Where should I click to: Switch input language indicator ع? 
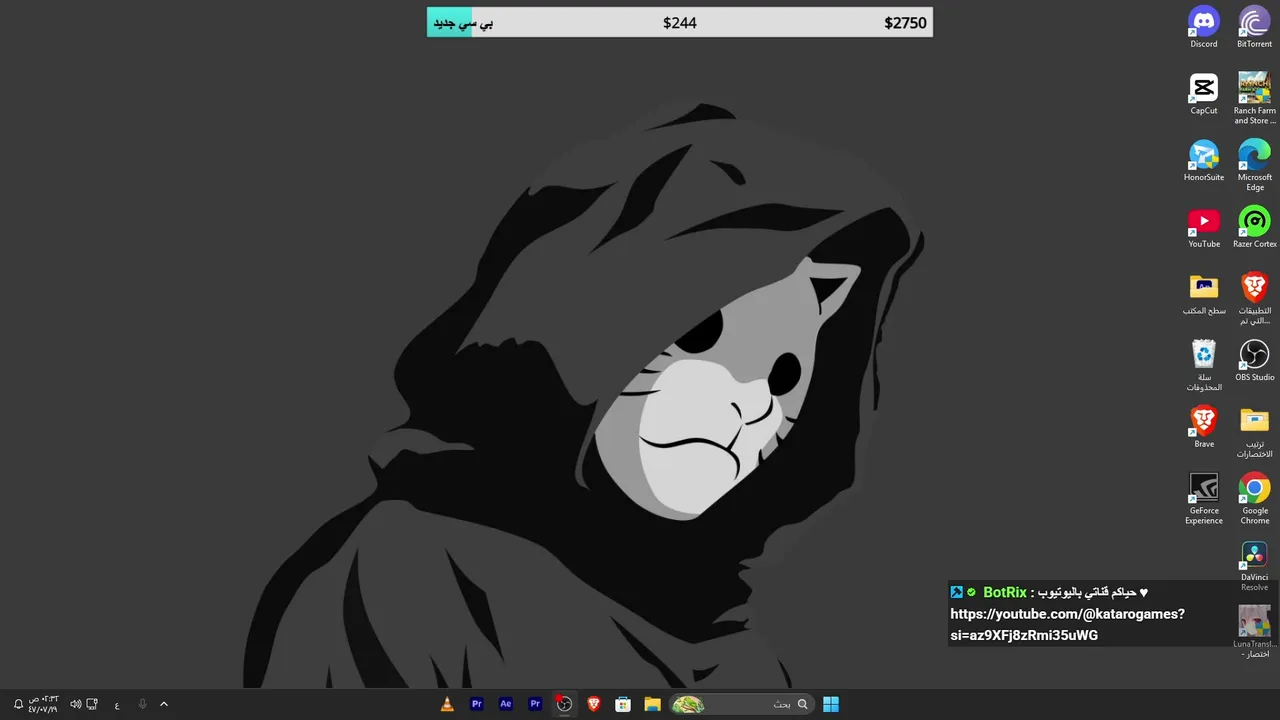pyautogui.click(x=117, y=704)
